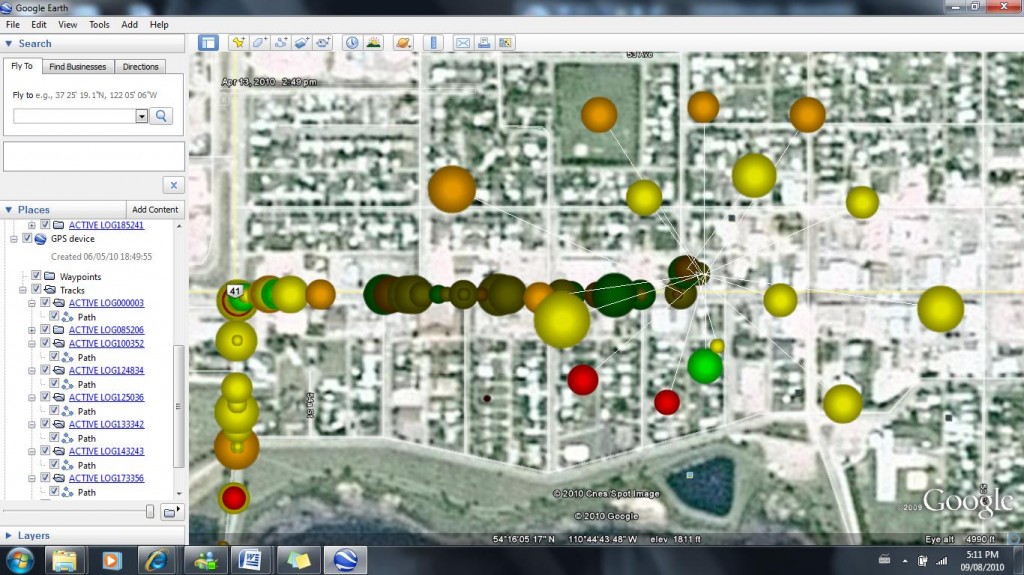Add an image overlay from the toolbar
The height and width of the screenshot is (575, 1024).
tap(302, 43)
